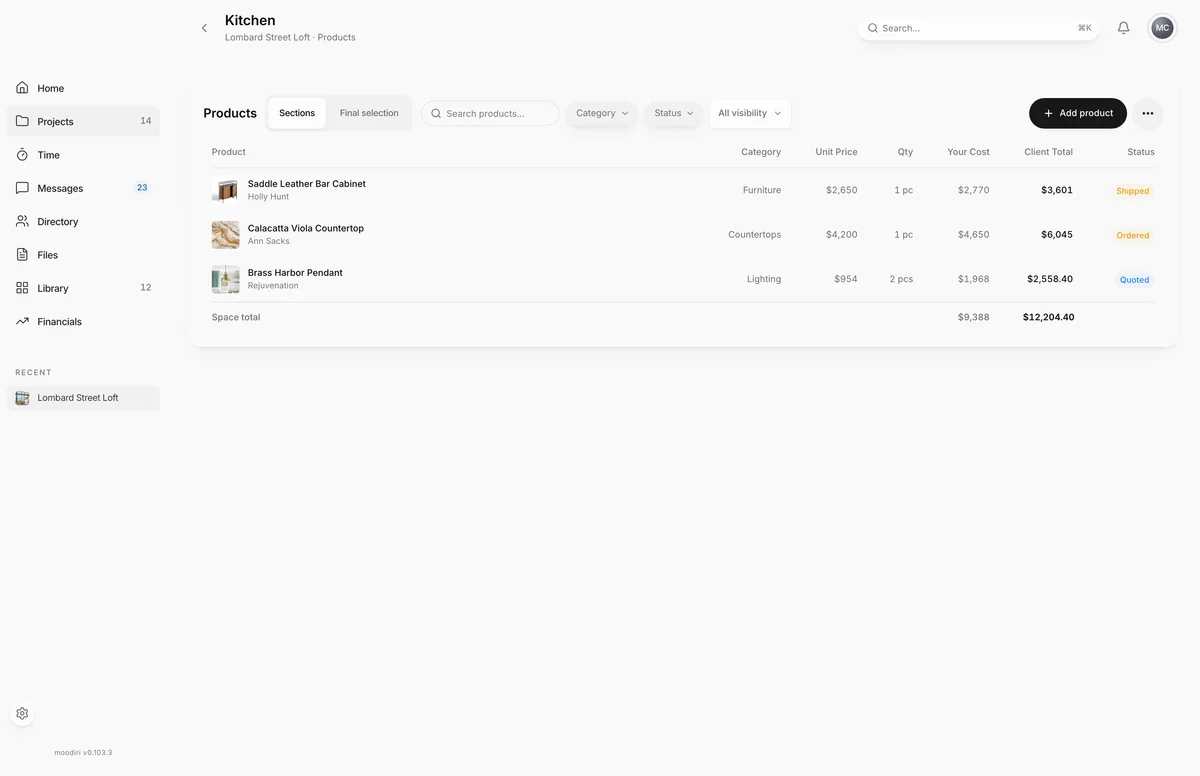Click the $12,204.40 space total value

[x=1048, y=317]
